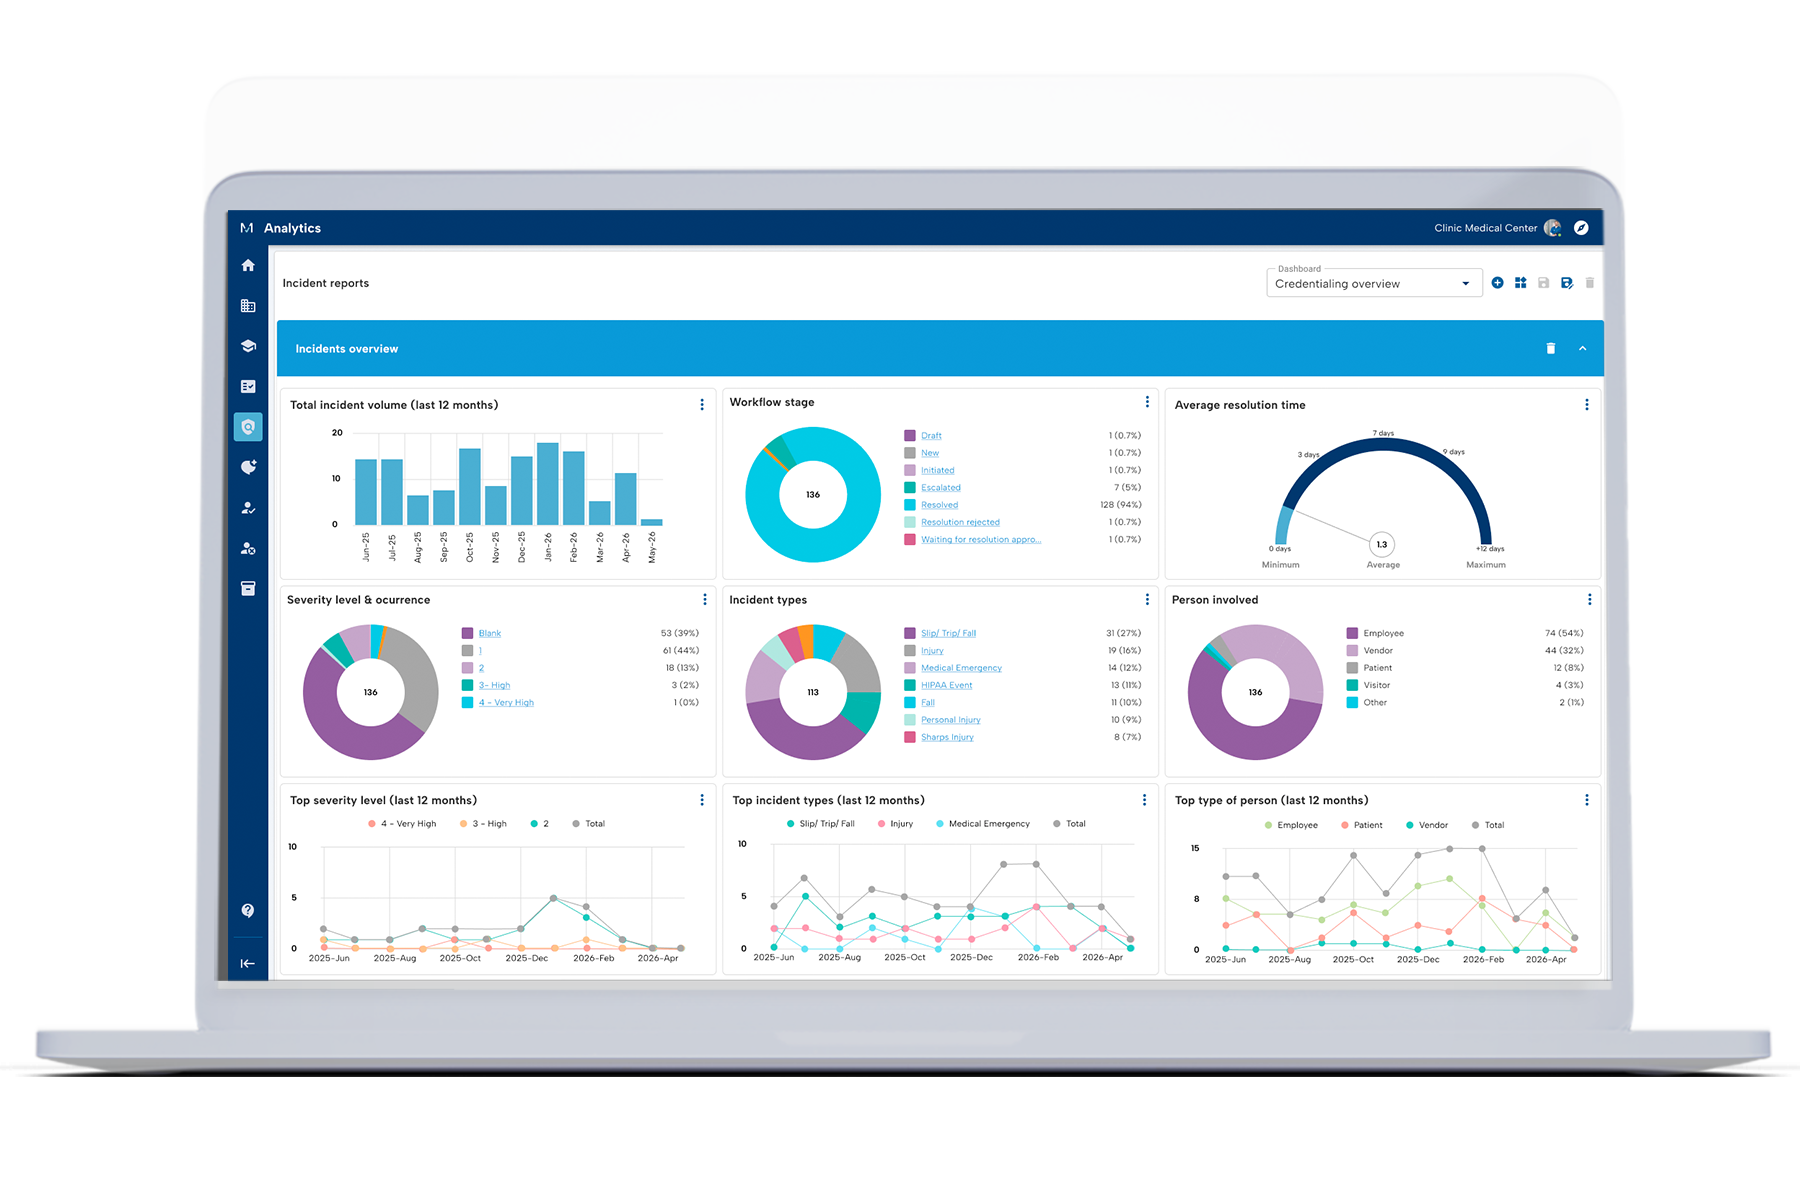Open the home icon in sidebar
Viewport: 1800px width, 1200px height.
[248, 265]
